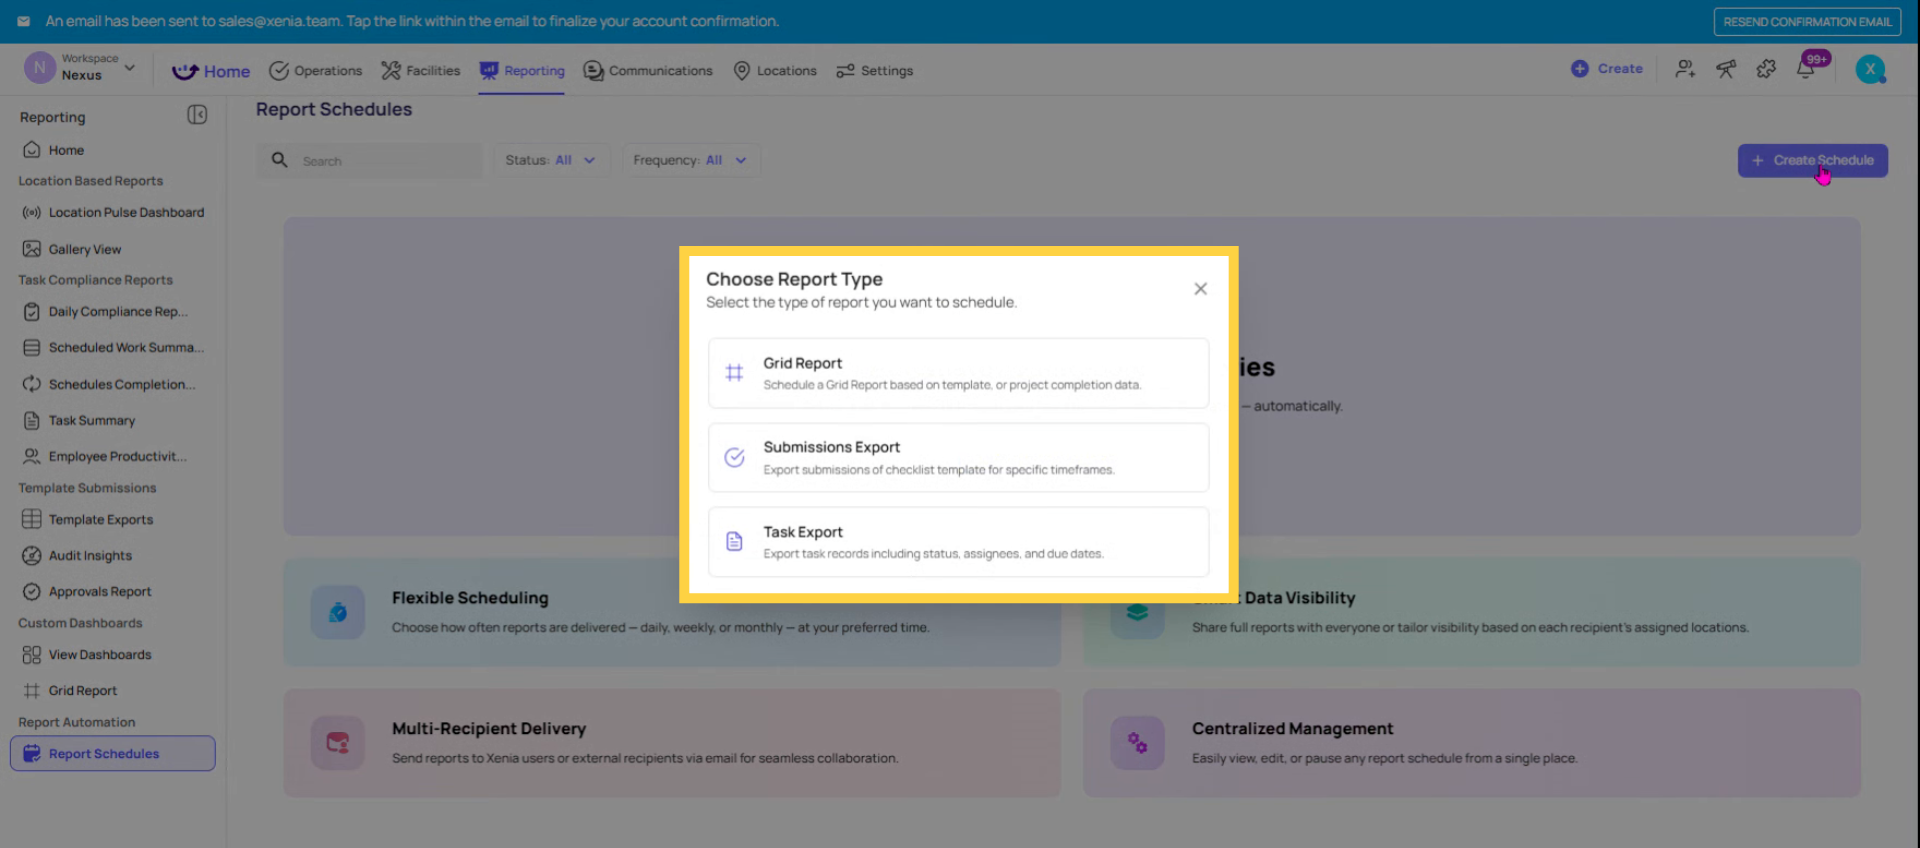Click the Data Visibility card icon

pyautogui.click(x=1137, y=612)
